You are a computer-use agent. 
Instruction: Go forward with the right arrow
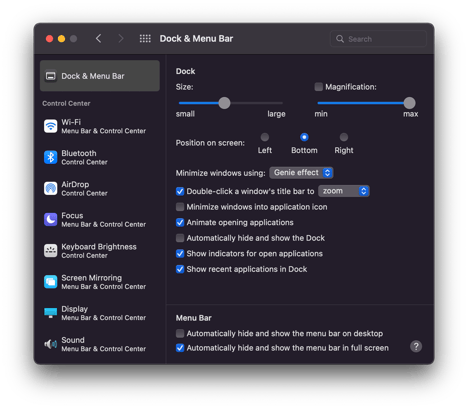121,39
